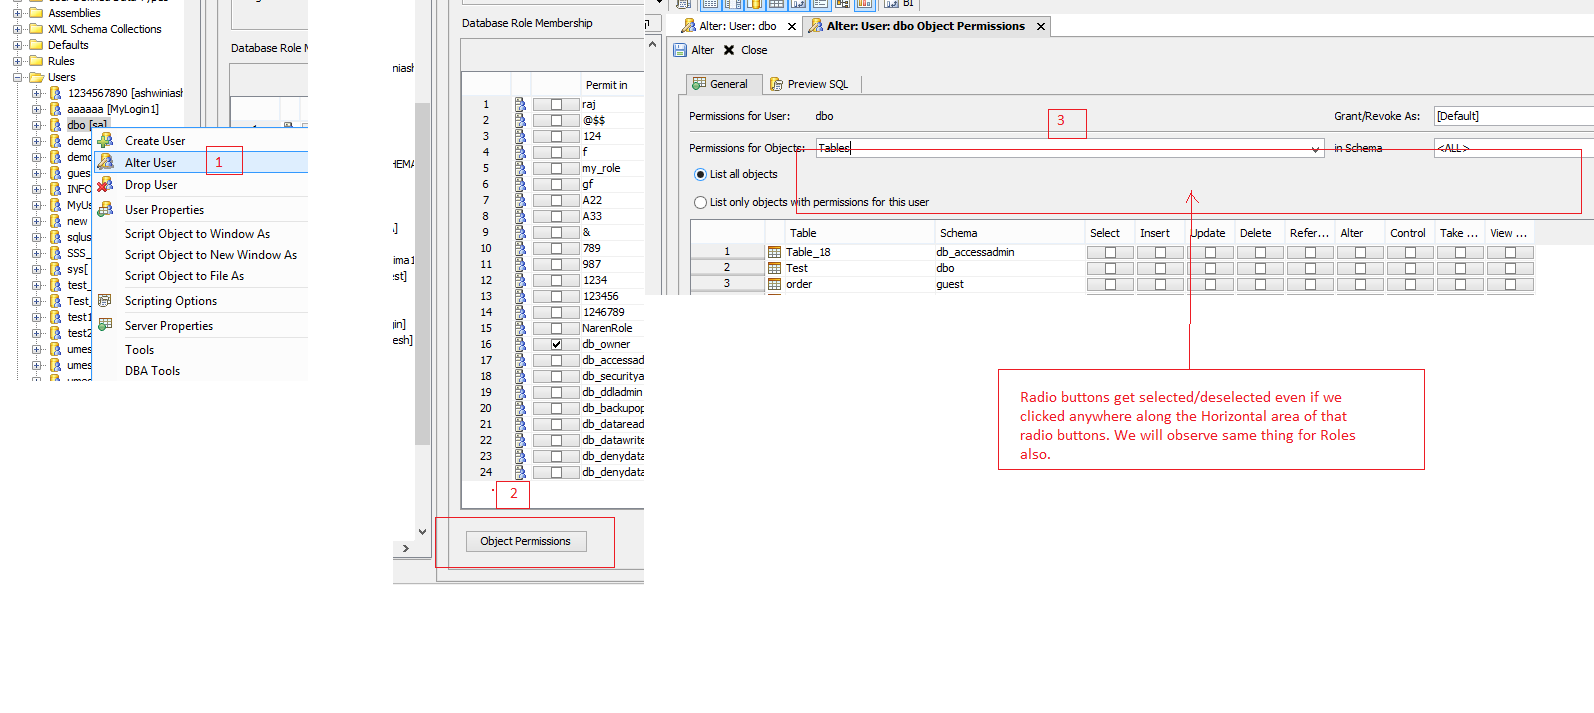
Task: Click user icon beside aaaaaa [MyLogin1]
Action: 56,109
